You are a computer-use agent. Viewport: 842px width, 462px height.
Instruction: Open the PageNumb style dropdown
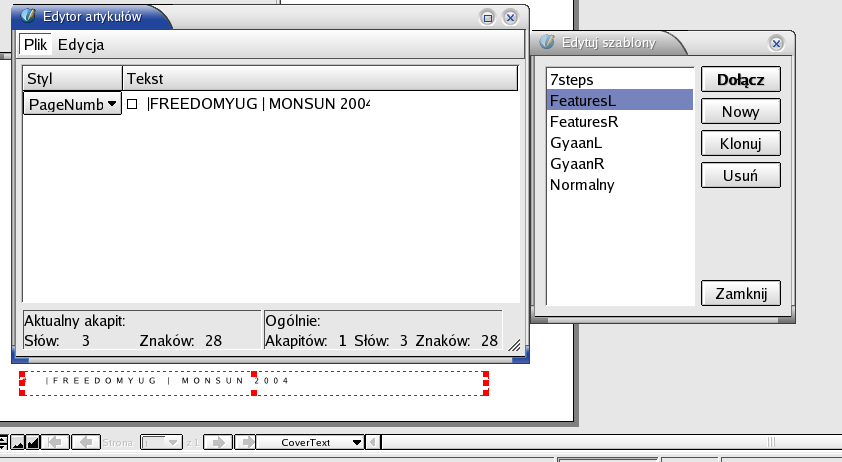click(x=111, y=103)
